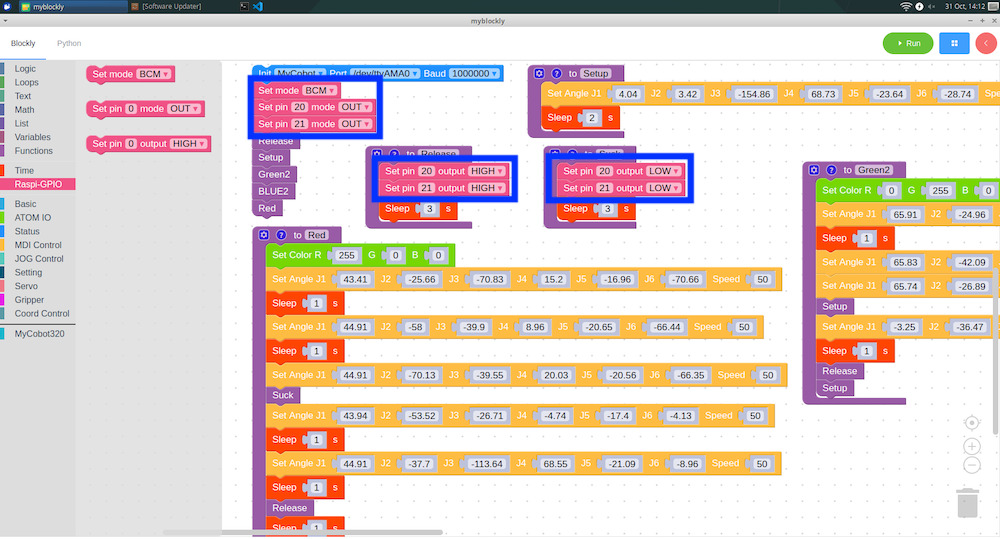The height and width of the screenshot is (539, 1000).
Task: Select the Raspi-GPIO category
Action: [38, 184]
